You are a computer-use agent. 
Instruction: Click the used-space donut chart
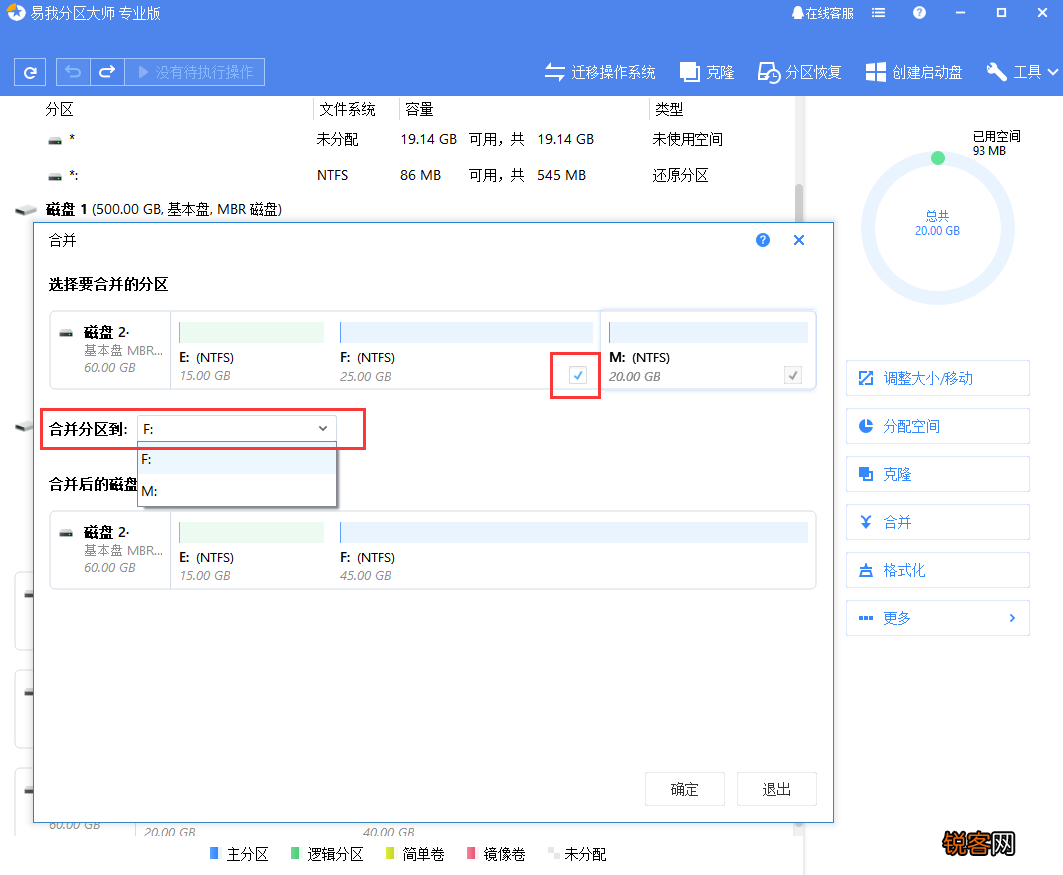[x=938, y=228]
